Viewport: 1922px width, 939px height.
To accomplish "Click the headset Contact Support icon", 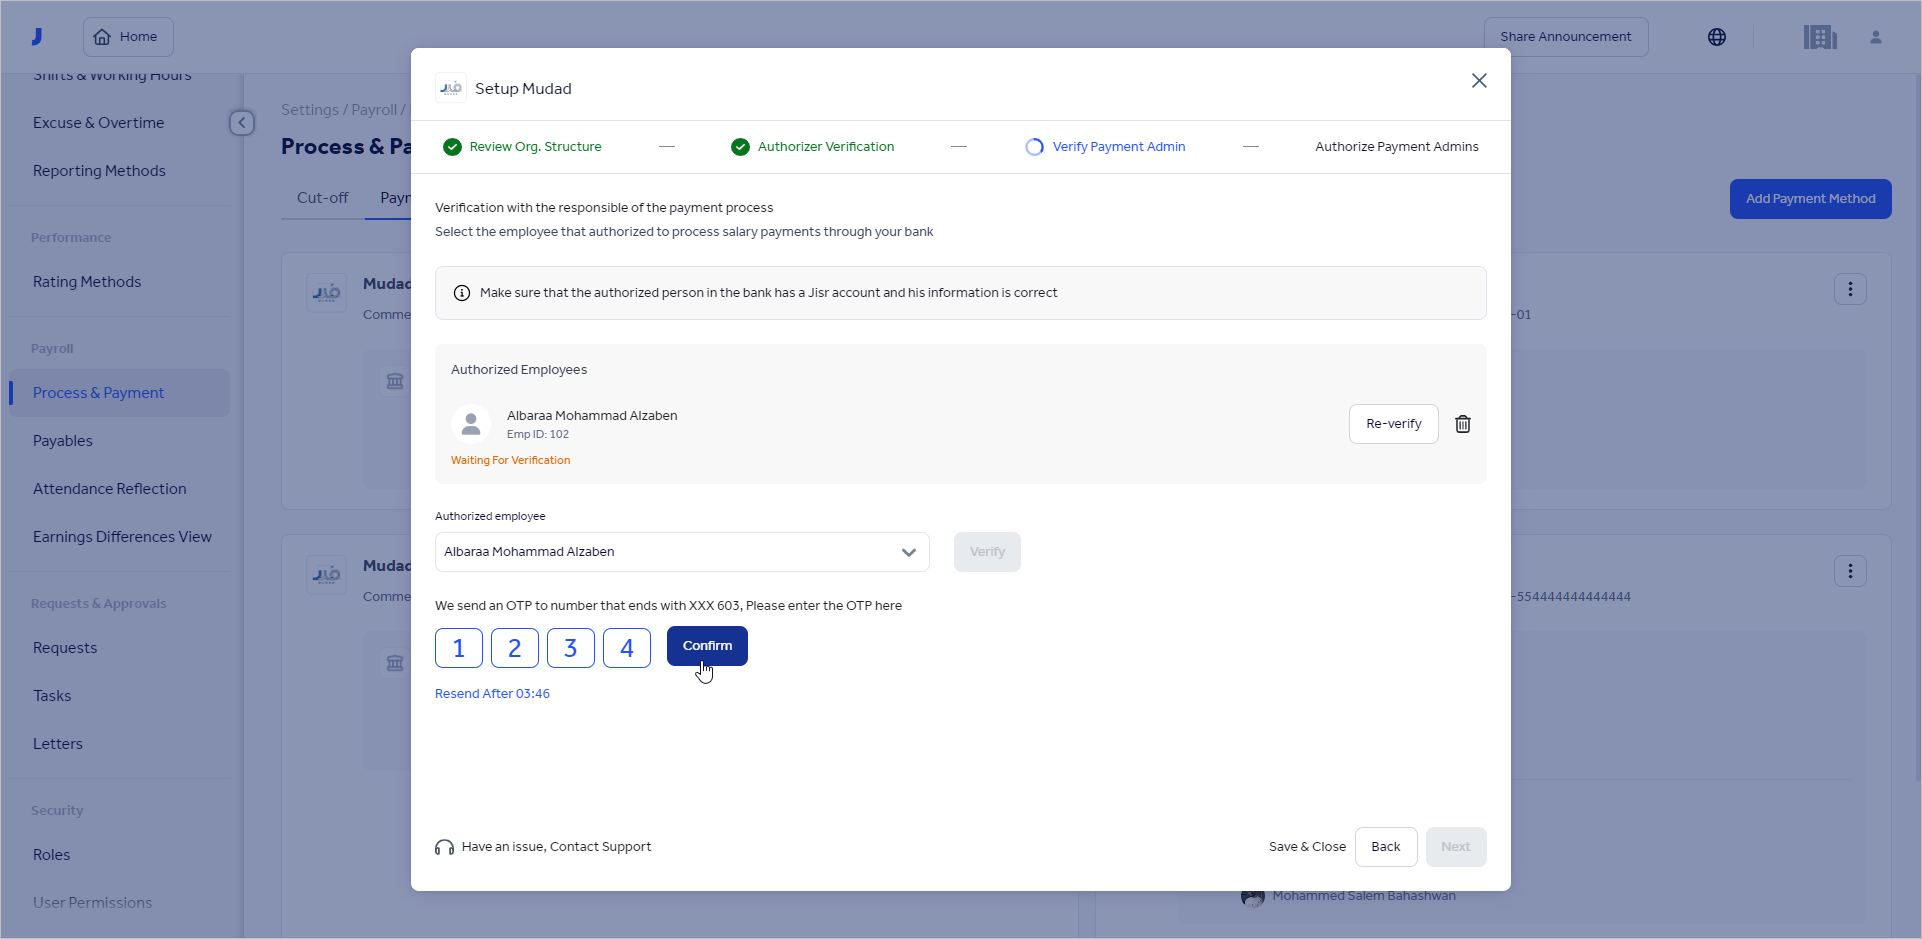I will point(444,847).
